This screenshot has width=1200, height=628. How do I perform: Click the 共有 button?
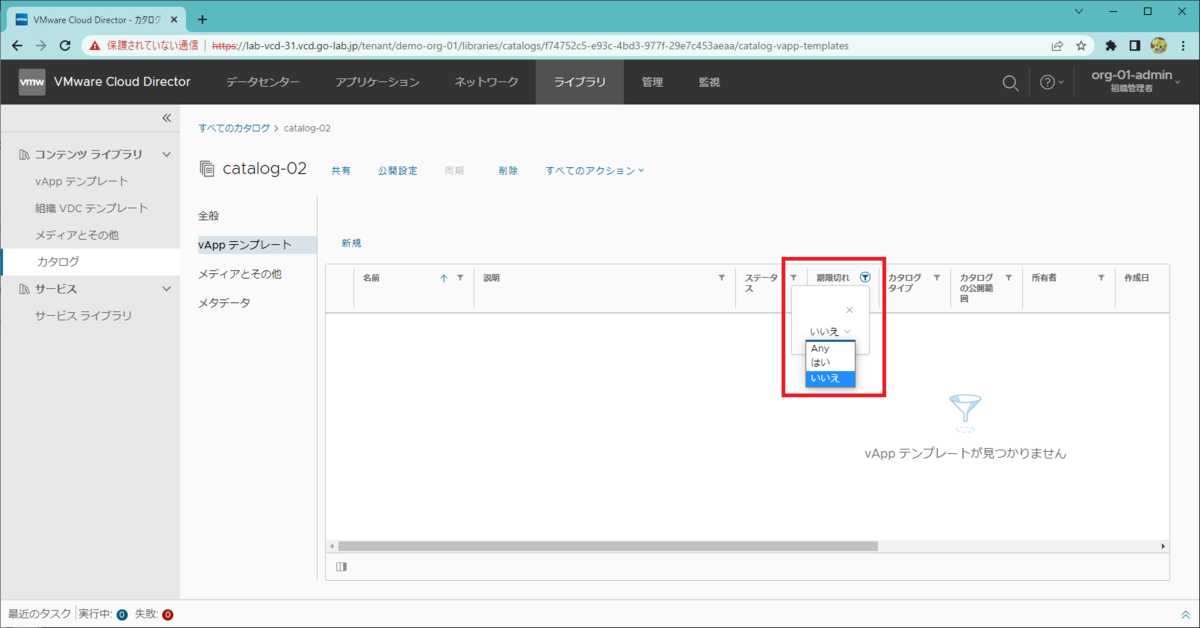coord(341,171)
